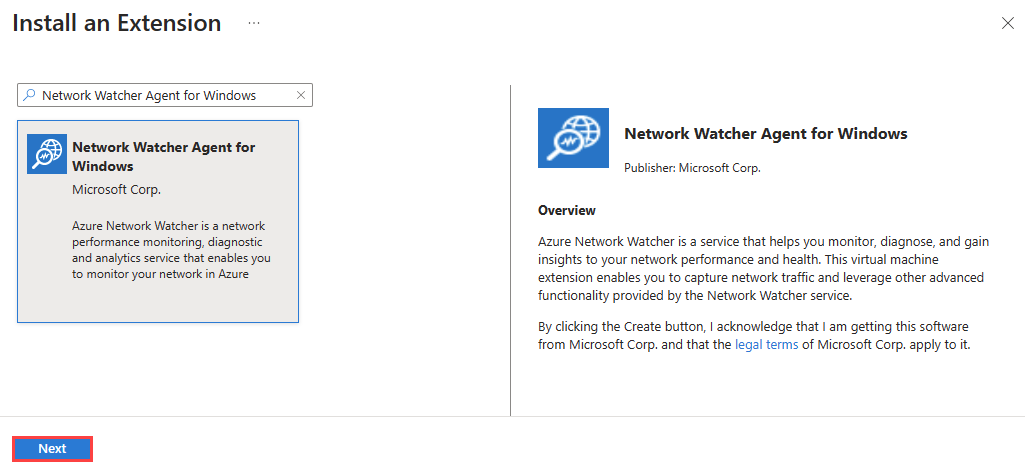The image size is (1025, 472).
Task: Open the ellipsis more options menu
Action: pos(254,24)
